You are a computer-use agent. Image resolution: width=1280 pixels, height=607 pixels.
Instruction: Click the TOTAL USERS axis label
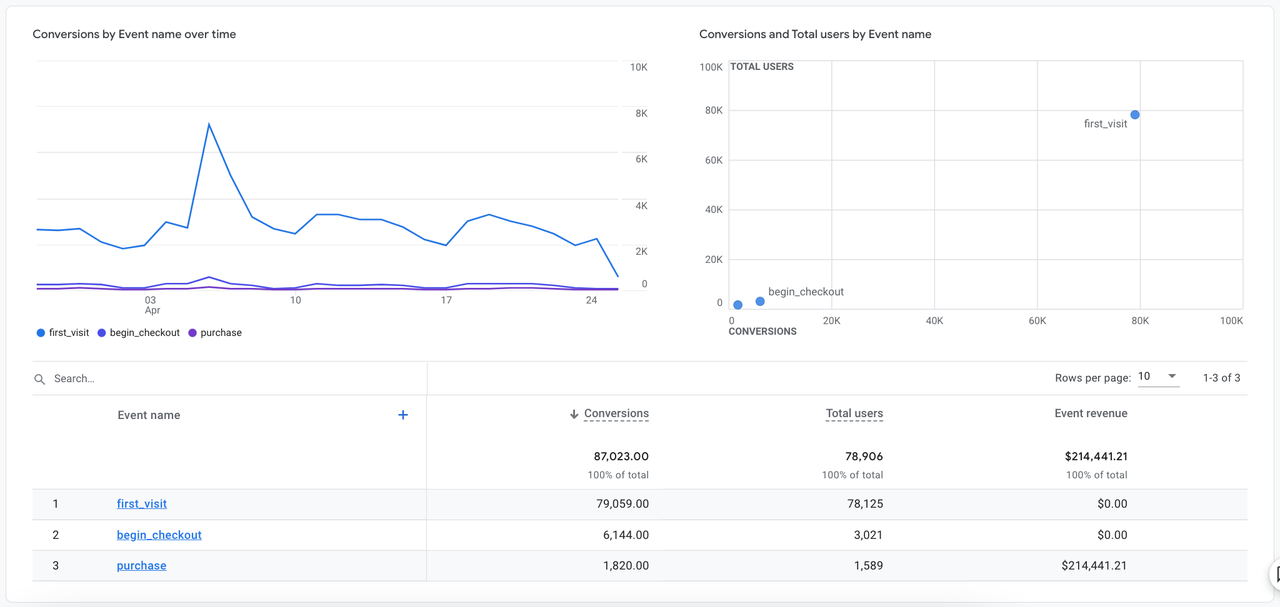[x=762, y=67]
